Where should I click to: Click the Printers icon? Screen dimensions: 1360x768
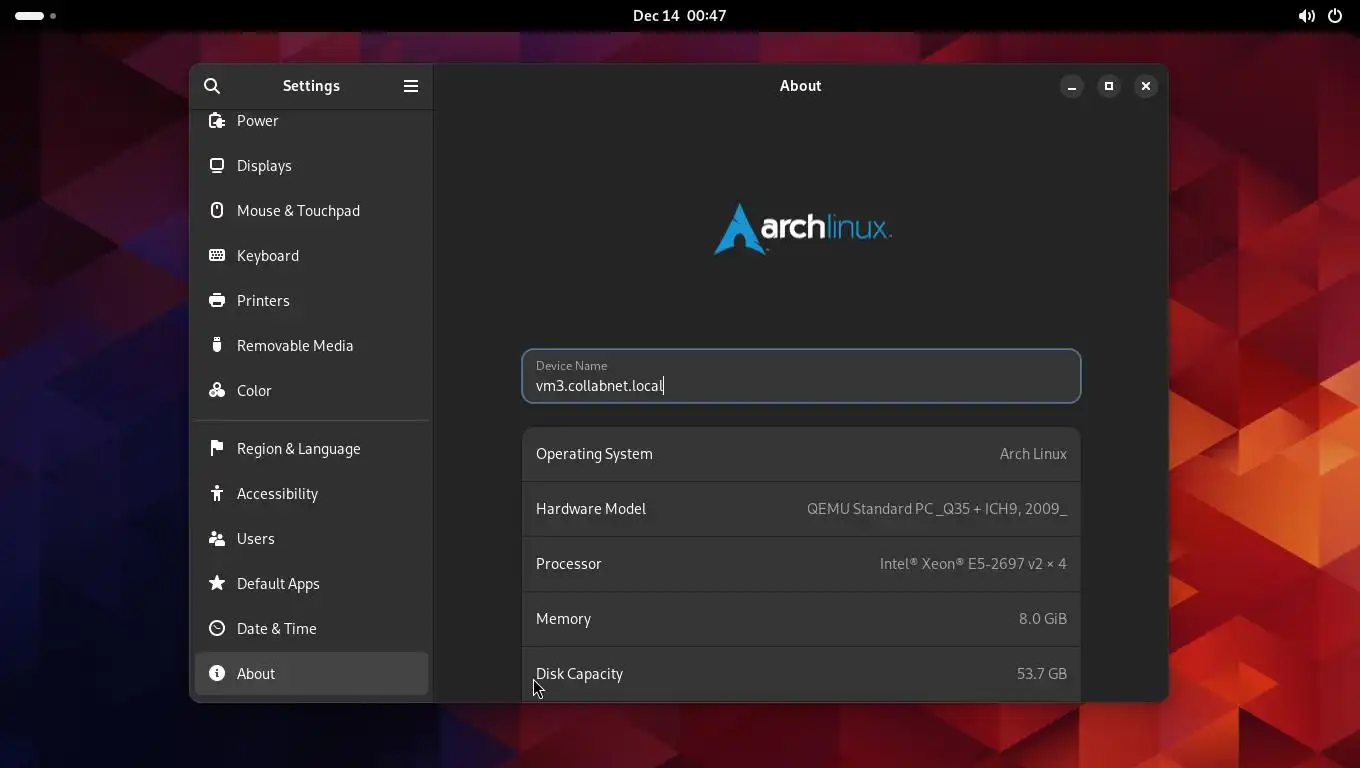(217, 301)
